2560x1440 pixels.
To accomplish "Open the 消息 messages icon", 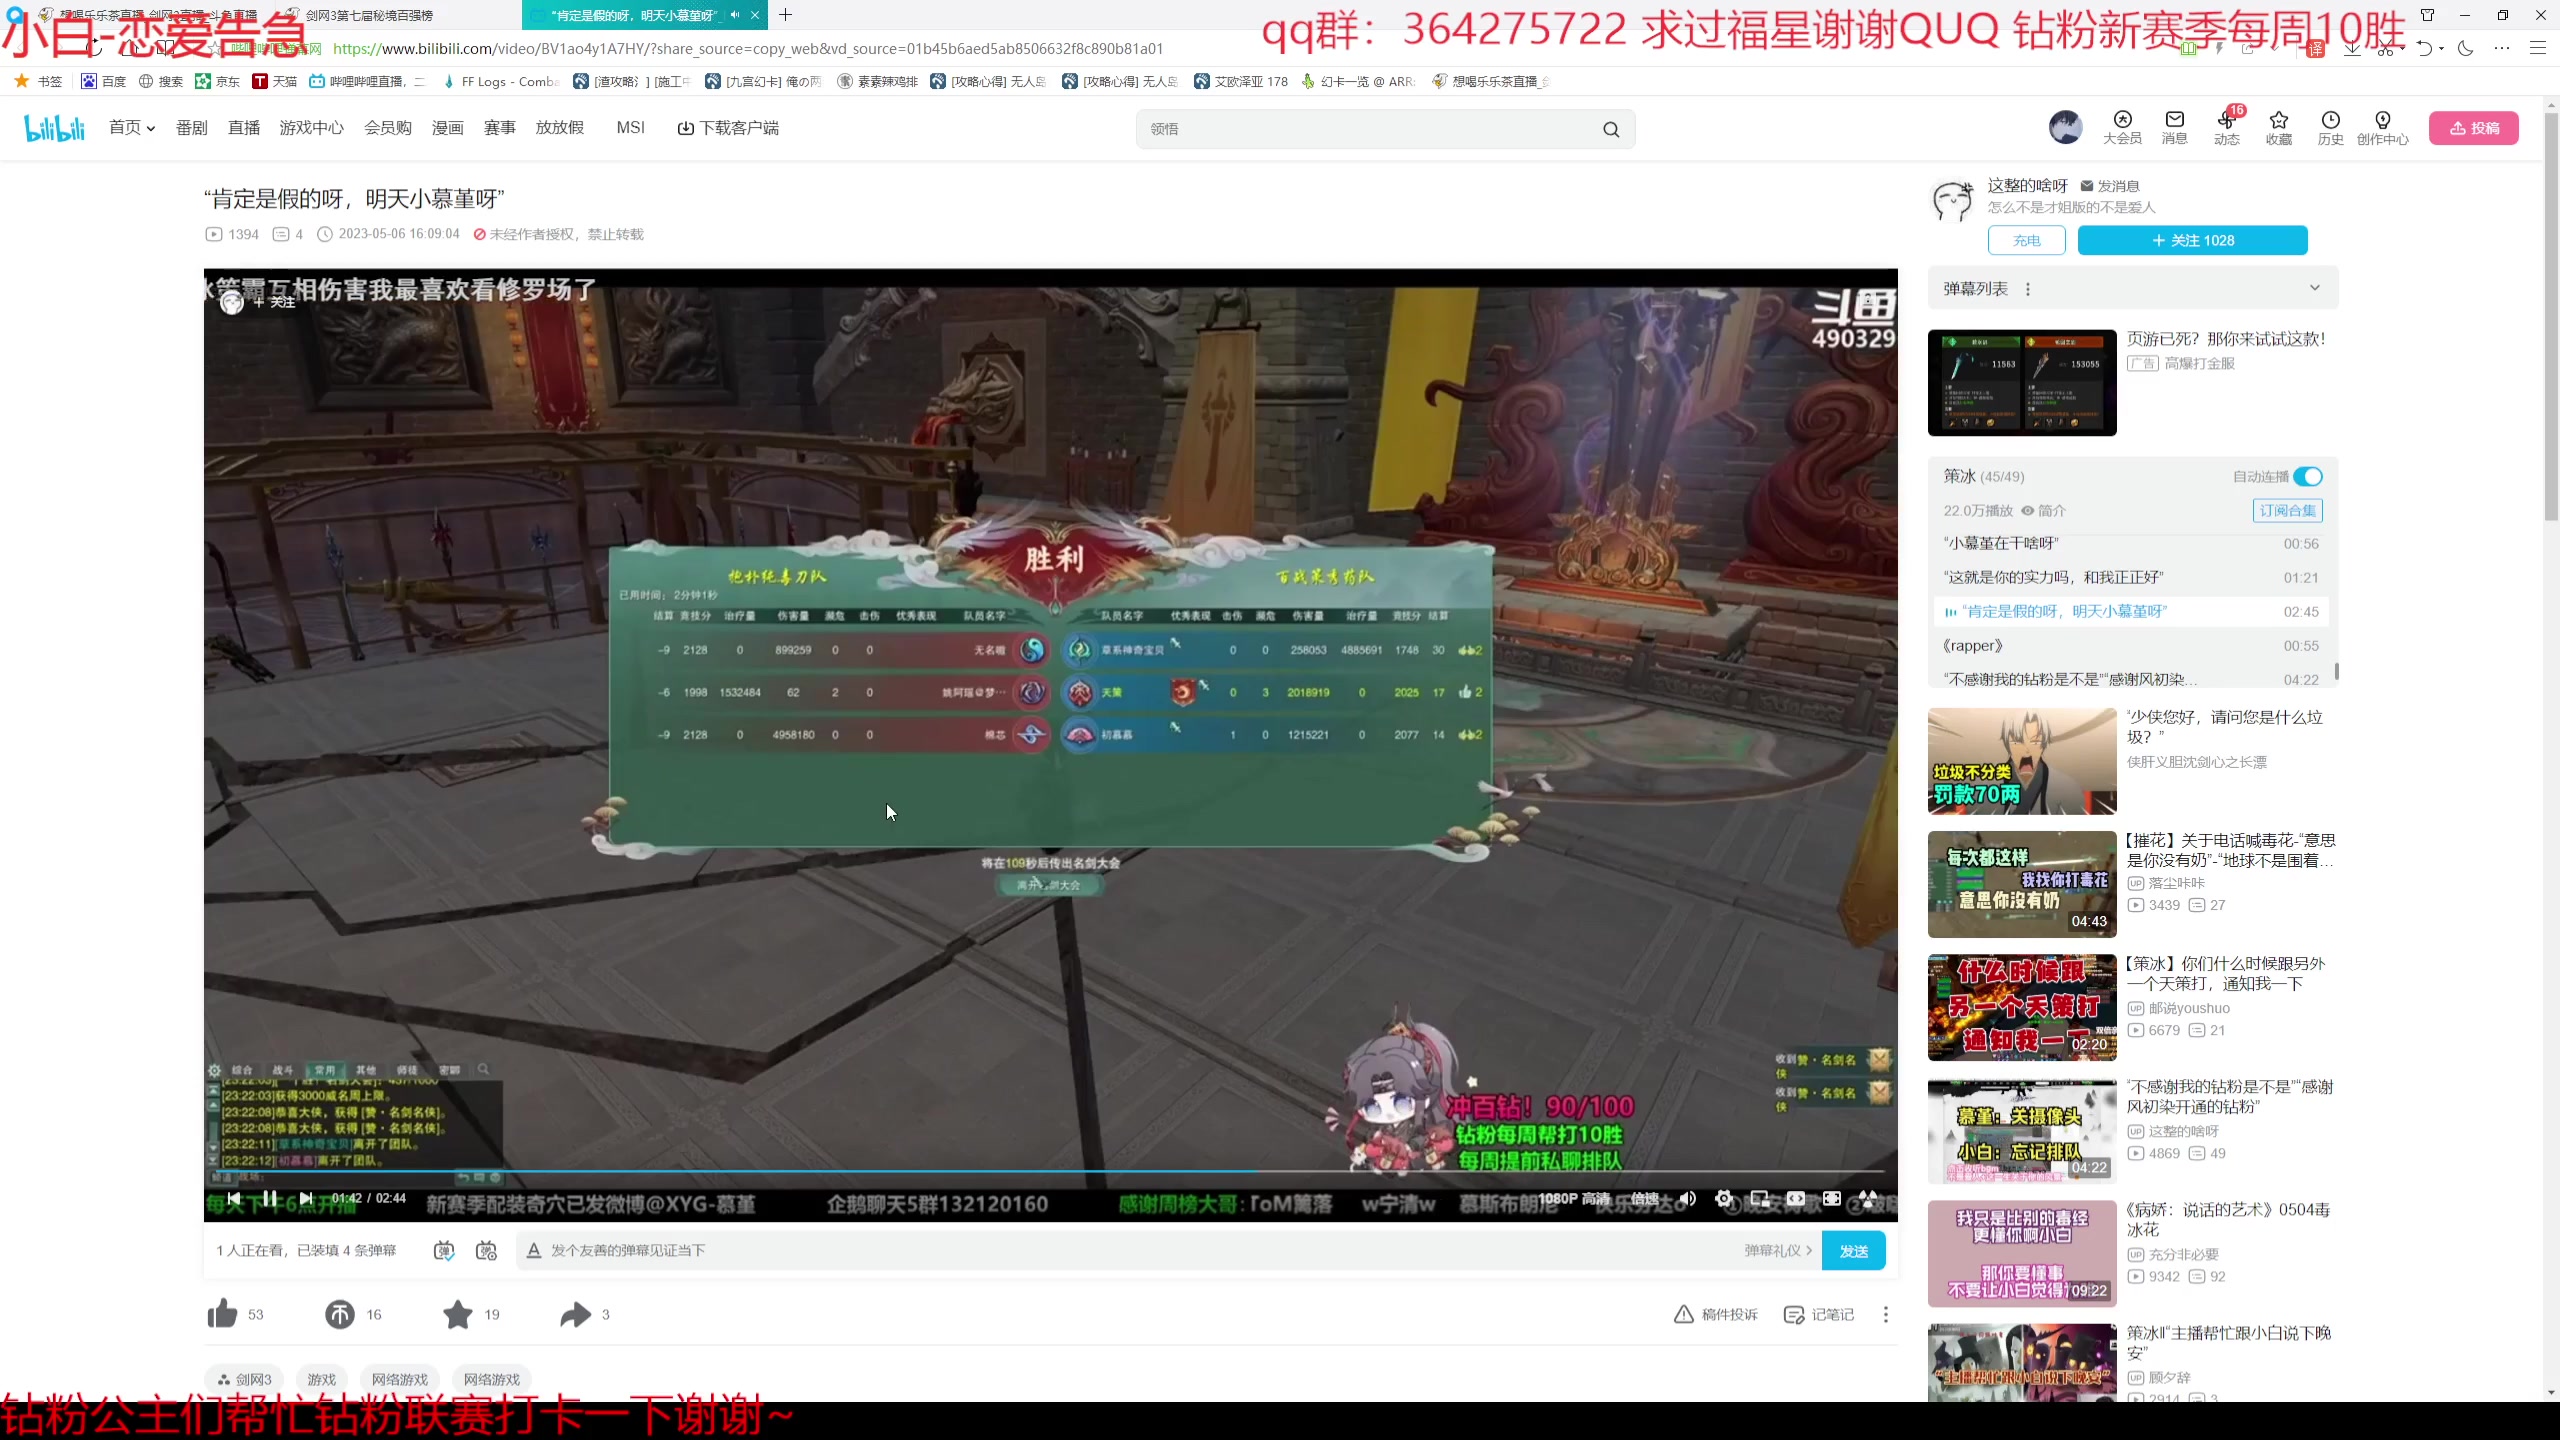I will [x=2174, y=128].
